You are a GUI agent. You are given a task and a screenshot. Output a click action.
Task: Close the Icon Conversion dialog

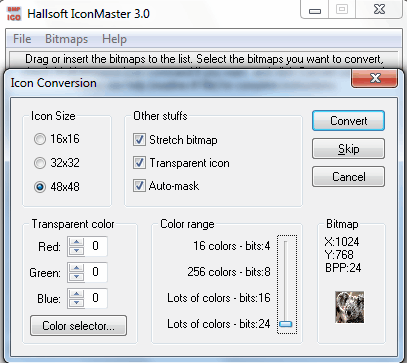(375, 79)
